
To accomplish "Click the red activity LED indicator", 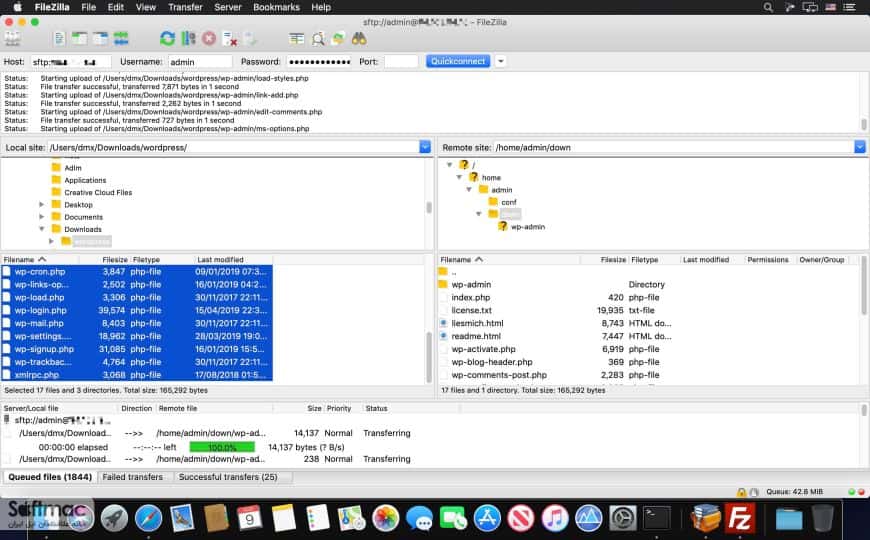I will click(862, 492).
